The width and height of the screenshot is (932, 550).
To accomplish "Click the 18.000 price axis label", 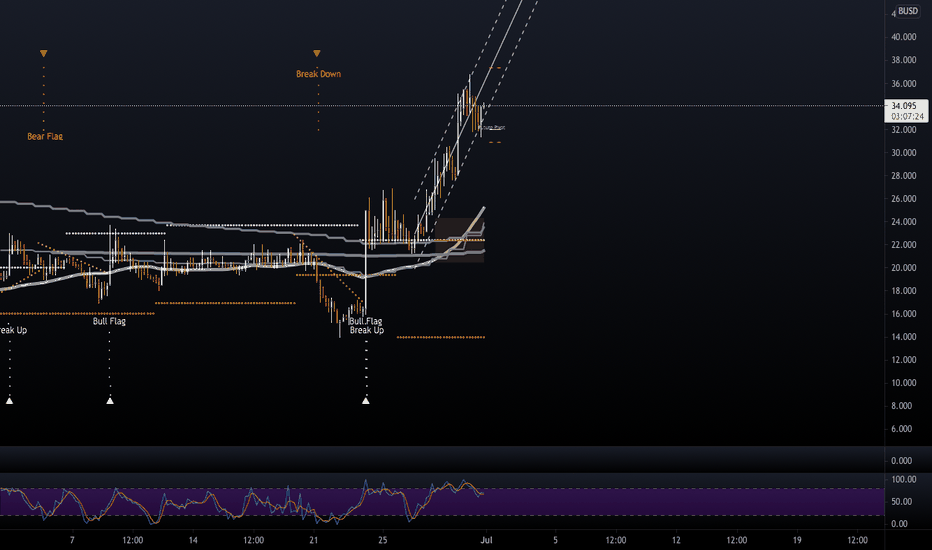I will [x=903, y=291].
